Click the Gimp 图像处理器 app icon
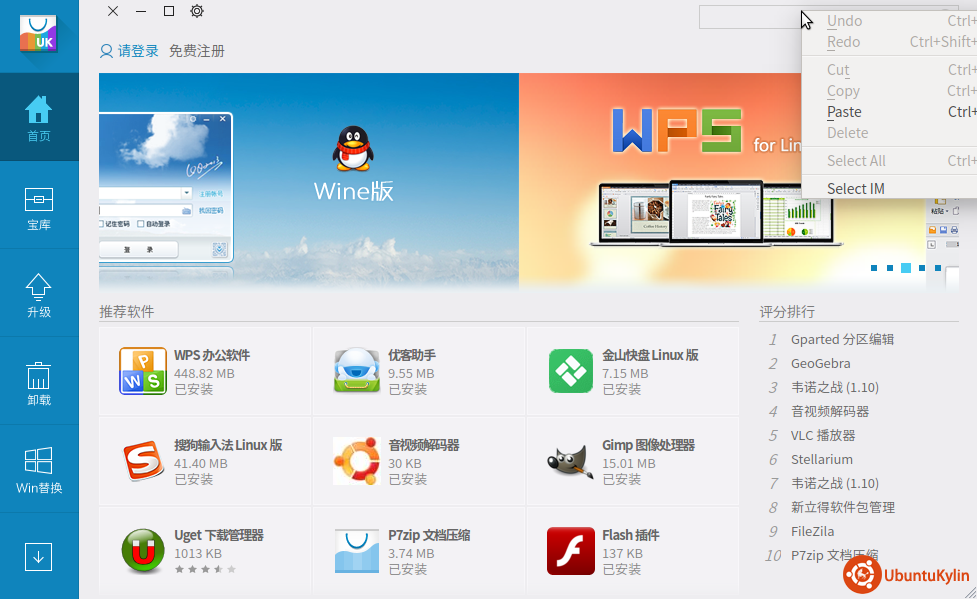Image resolution: width=977 pixels, height=599 pixels. point(571,461)
